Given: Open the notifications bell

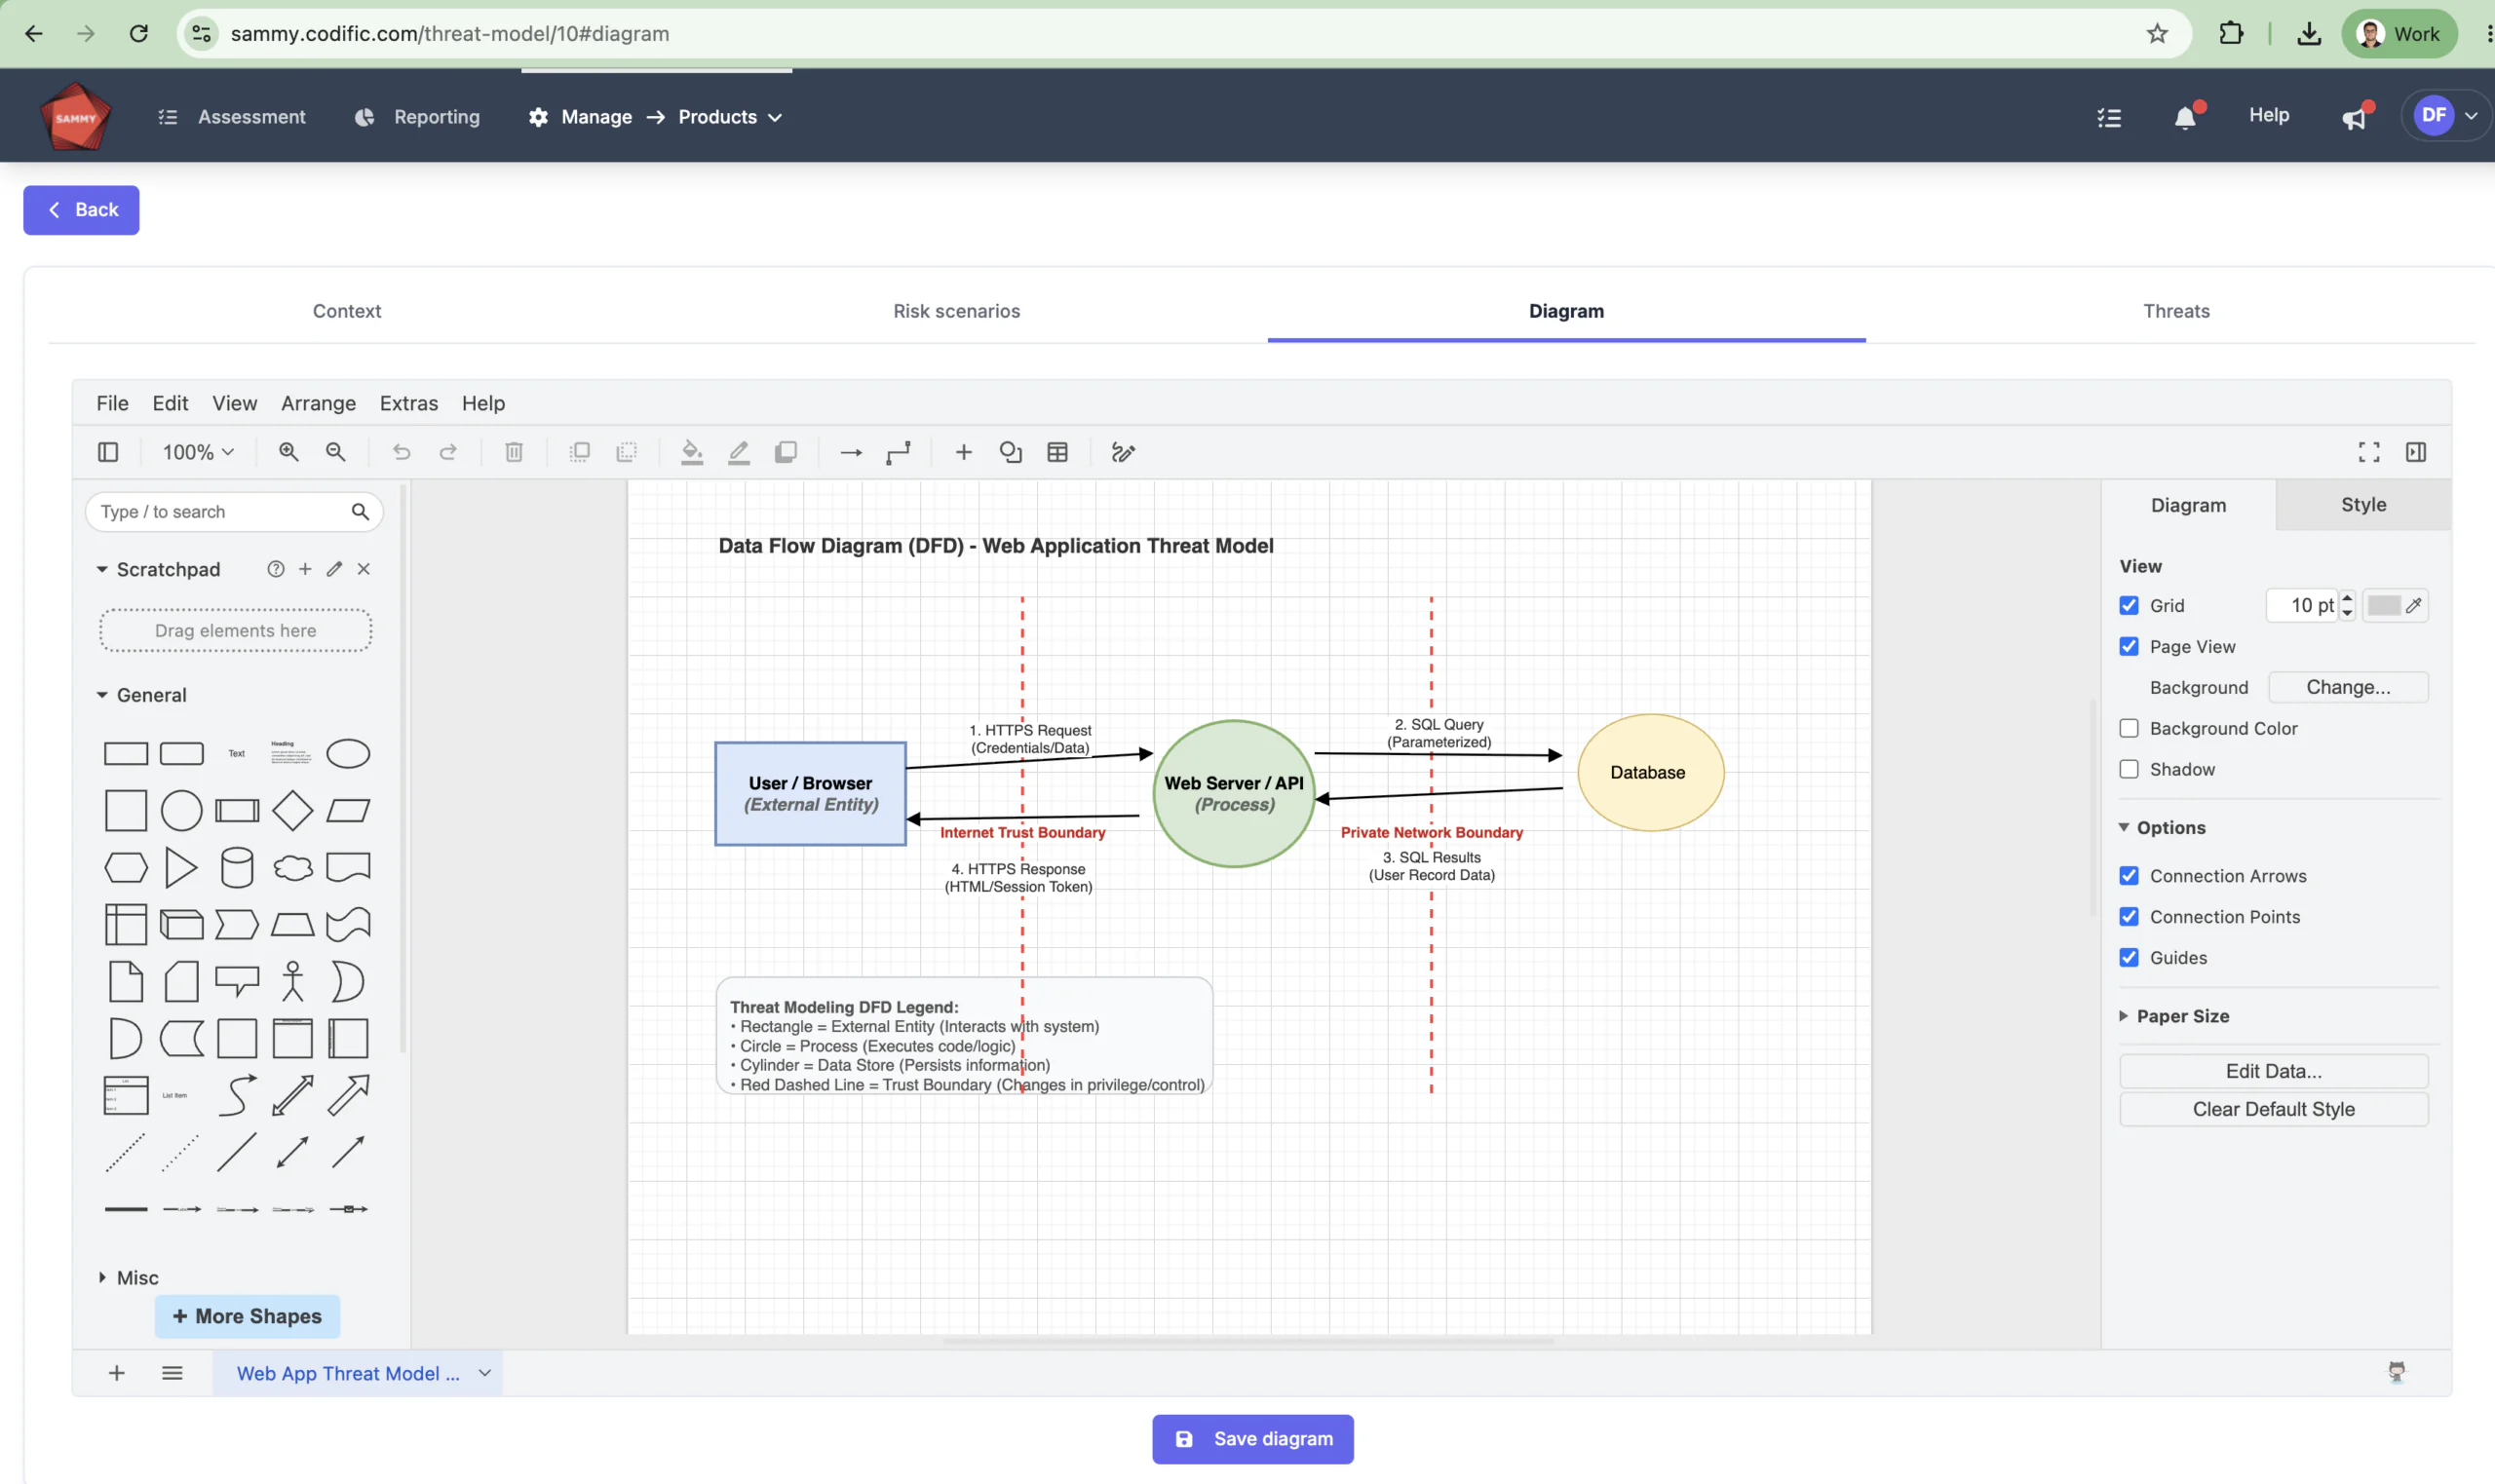Looking at the screenshot, I should [x=2185, y=117].
